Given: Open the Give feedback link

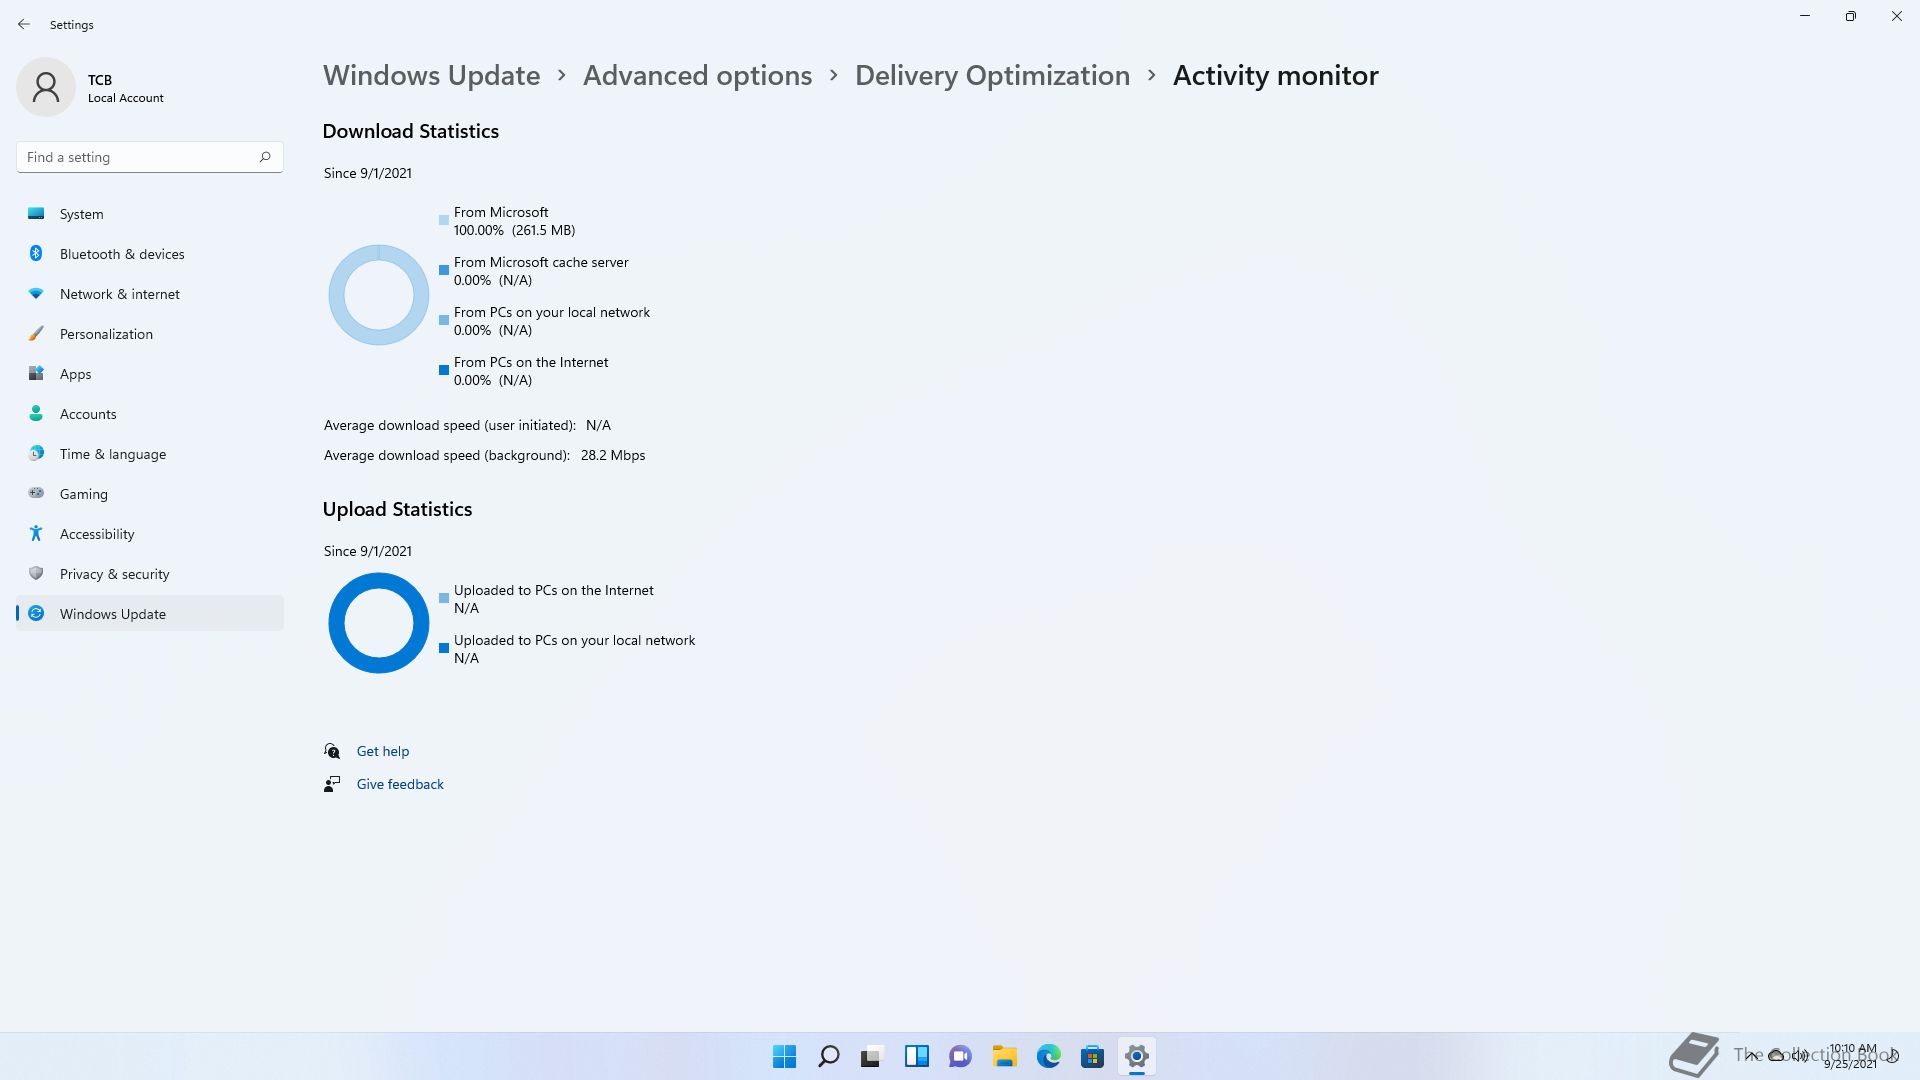Looking at the screenshot, I should click(x=400, y=784).
